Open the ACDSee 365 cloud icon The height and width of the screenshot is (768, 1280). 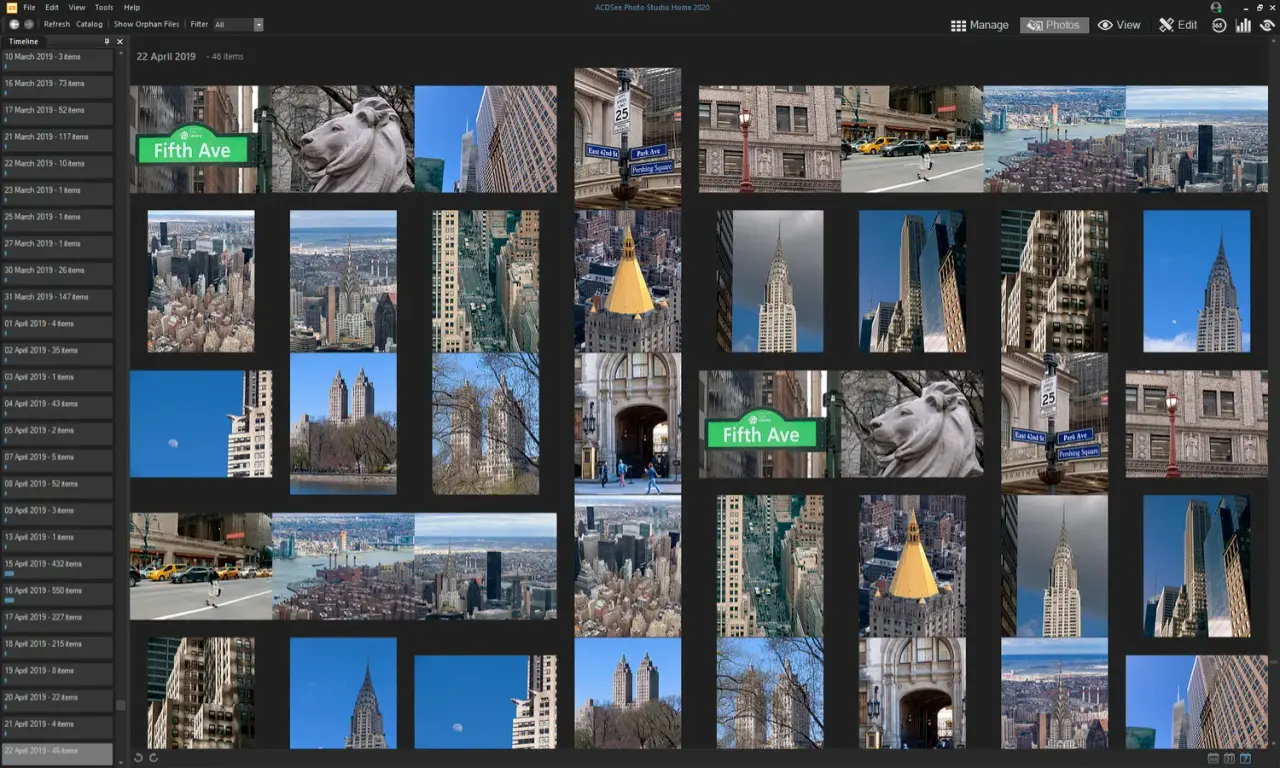coord(1218,25)
